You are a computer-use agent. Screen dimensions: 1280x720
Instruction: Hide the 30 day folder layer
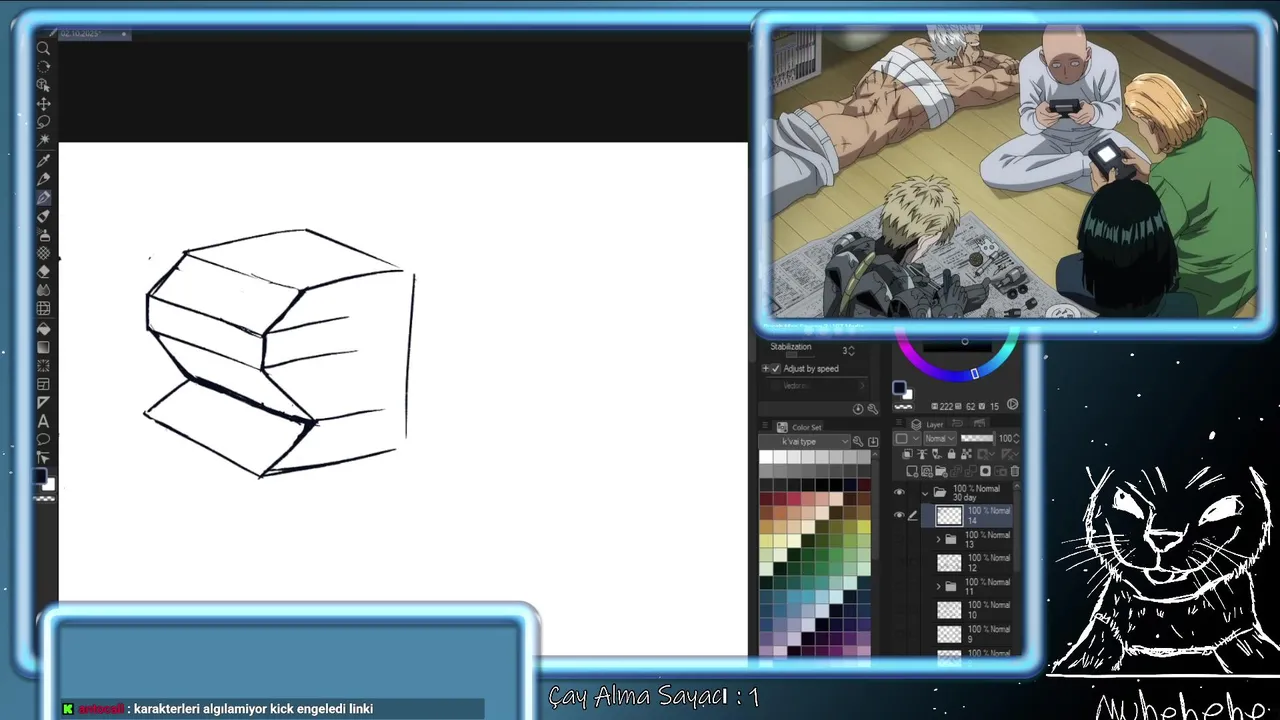point(899,492)
